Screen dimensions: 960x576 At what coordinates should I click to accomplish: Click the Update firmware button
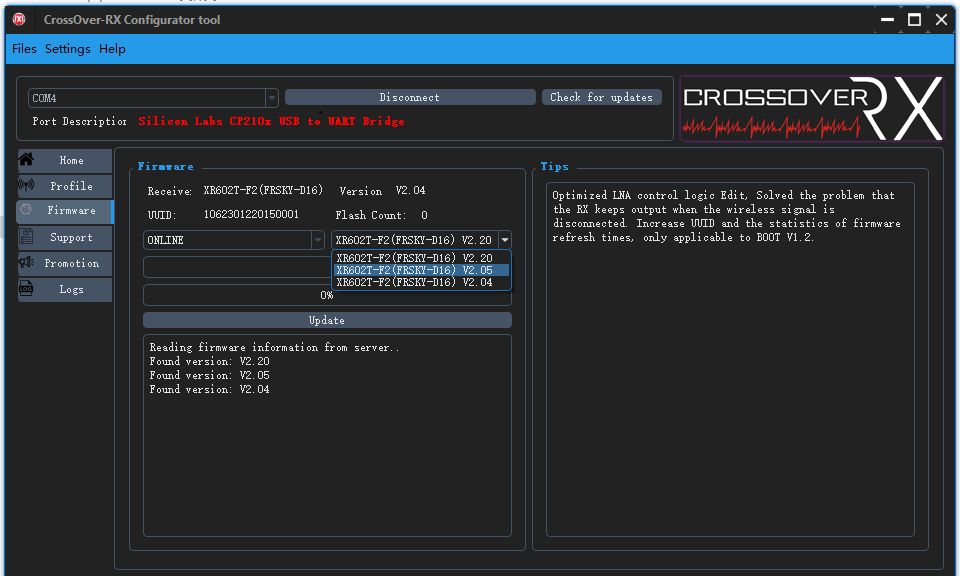(x=327, y=320)
